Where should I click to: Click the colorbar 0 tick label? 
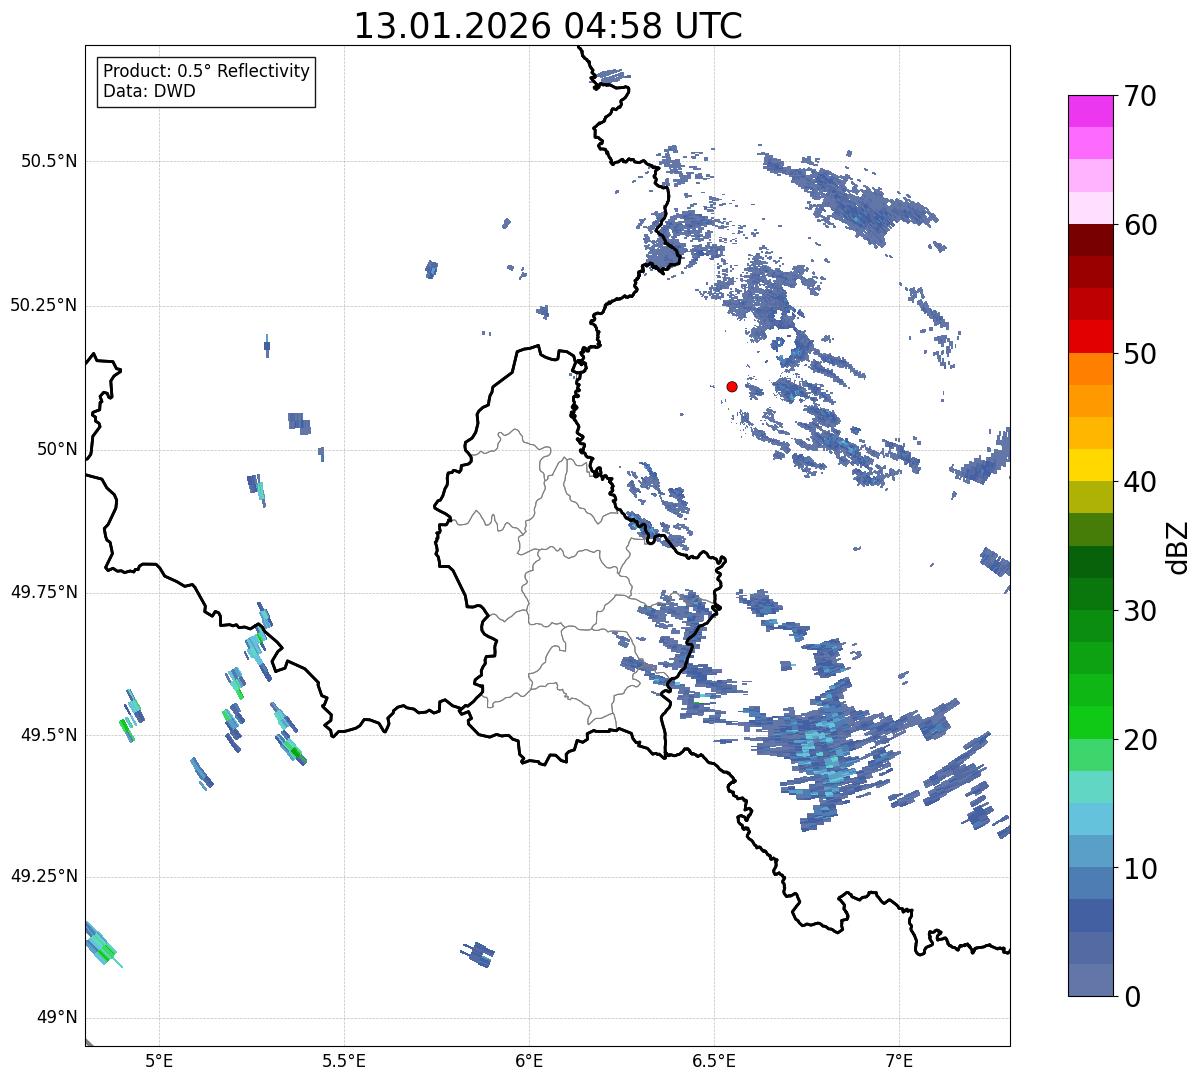[x=1132, y=997]
